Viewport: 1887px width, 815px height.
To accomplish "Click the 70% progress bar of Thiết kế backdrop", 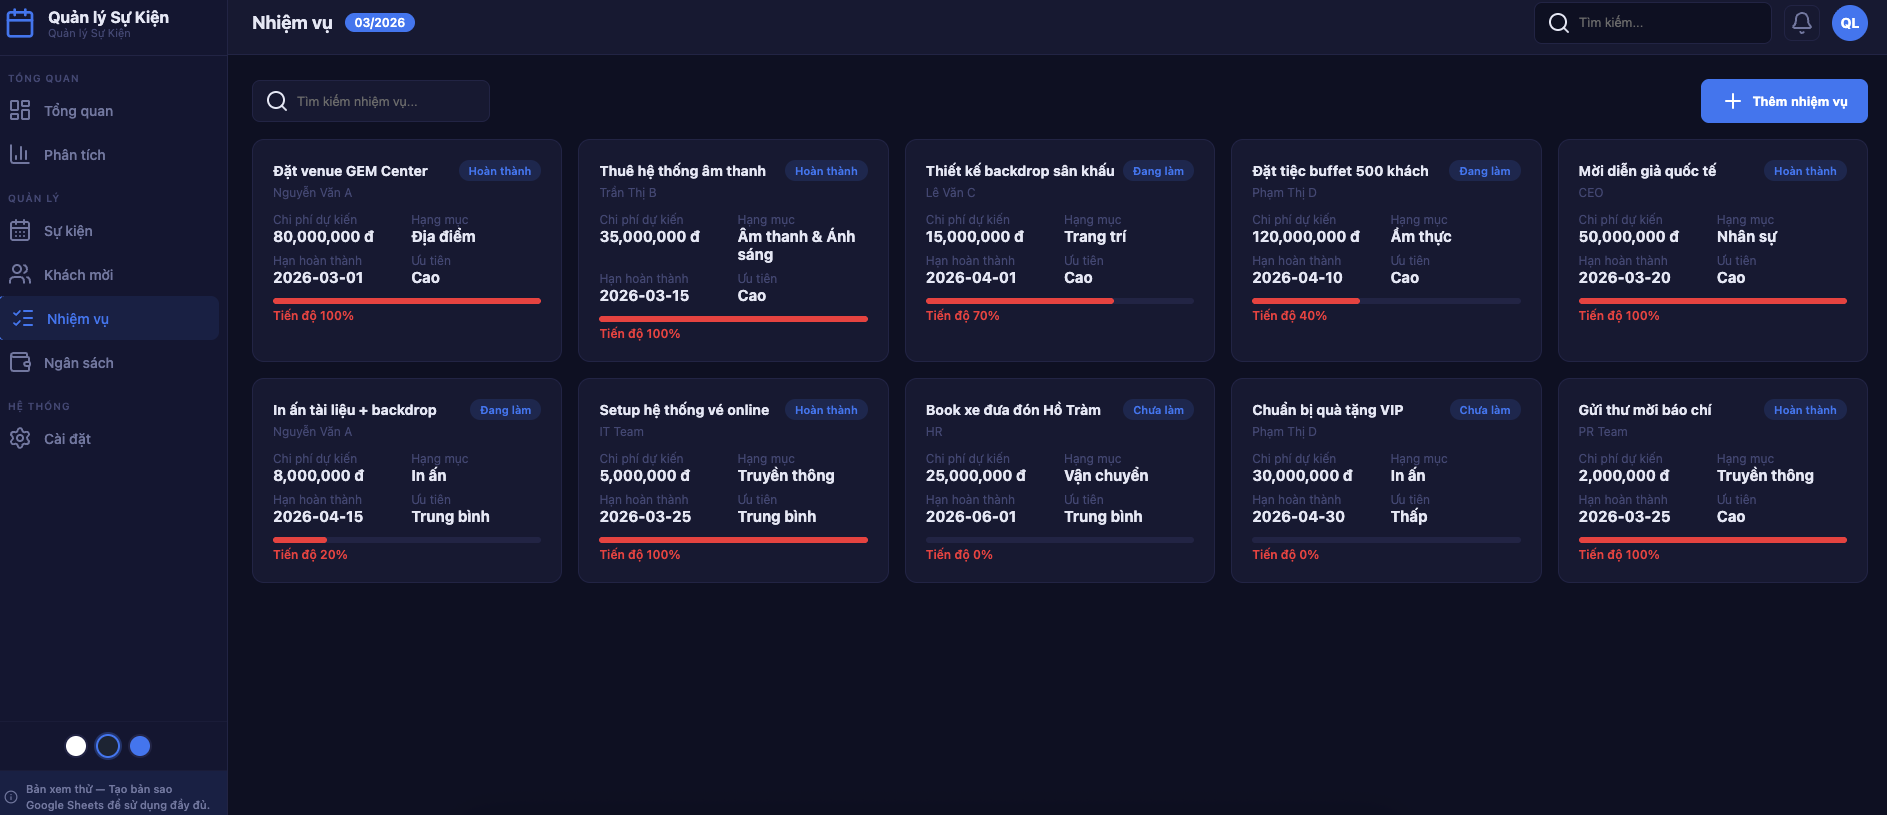I will tap(1060, 301).
